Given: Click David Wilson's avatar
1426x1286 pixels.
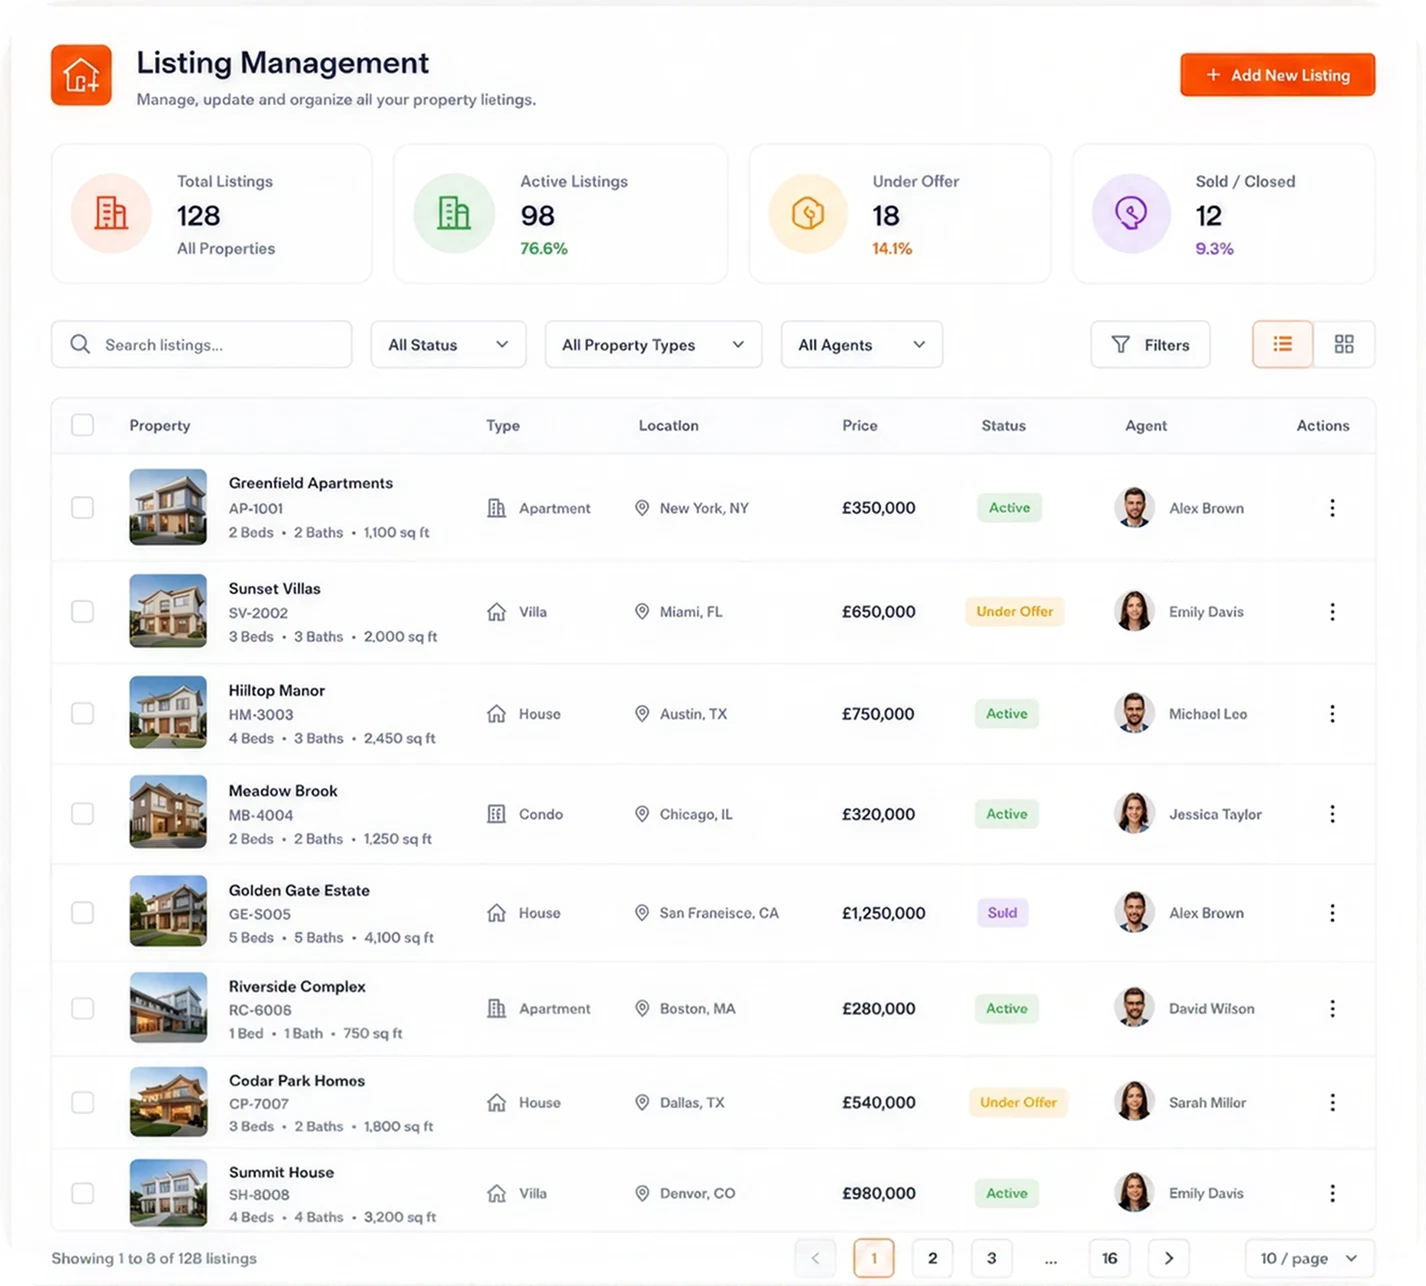Looking at the screenshot, I should click(1134, 1009).
